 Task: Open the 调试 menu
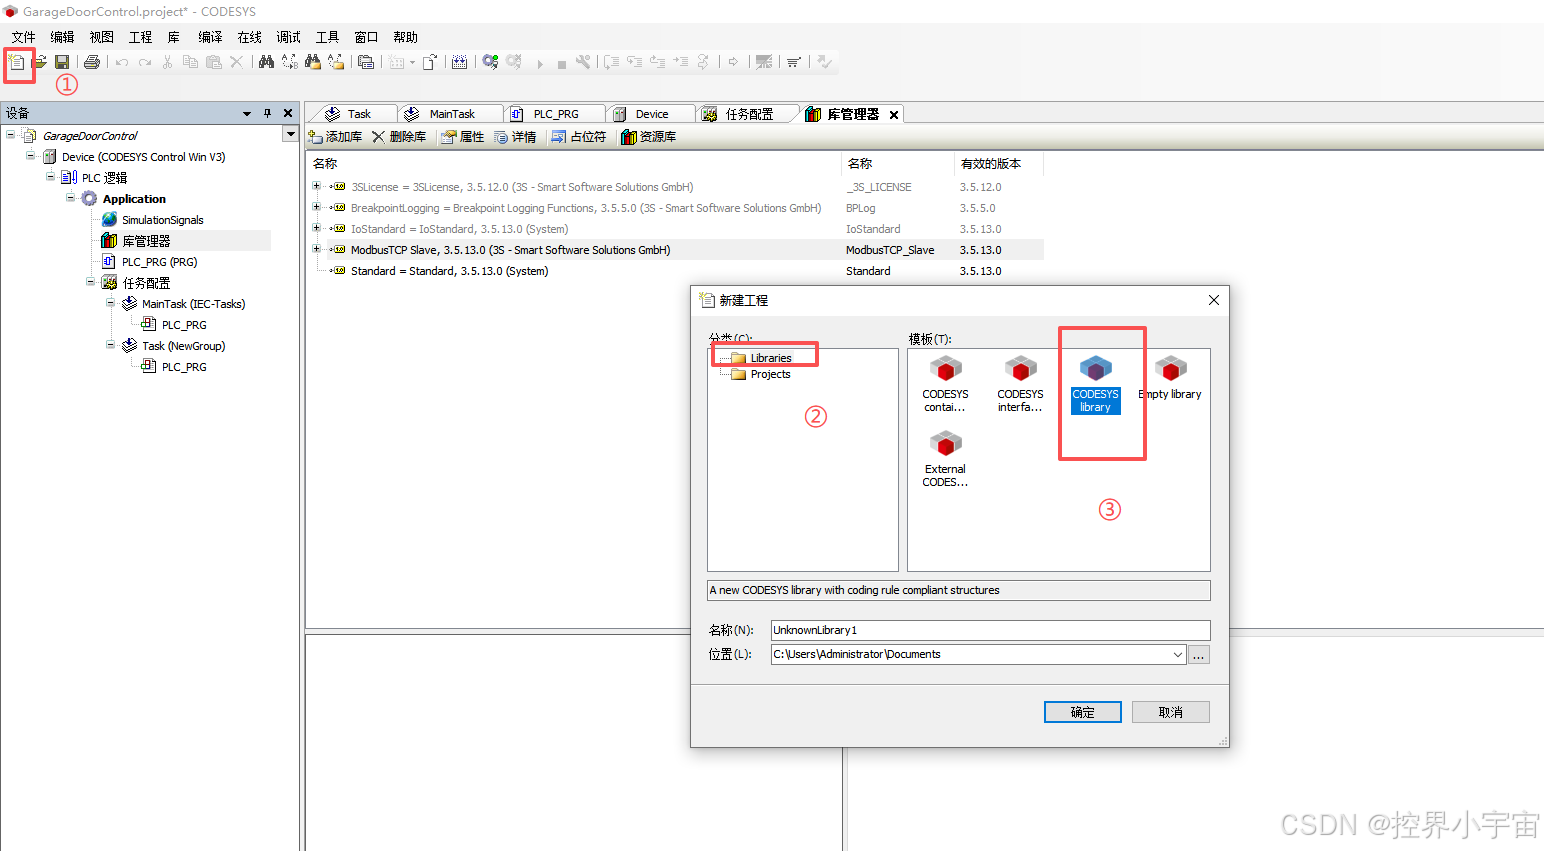pos(288,37)
